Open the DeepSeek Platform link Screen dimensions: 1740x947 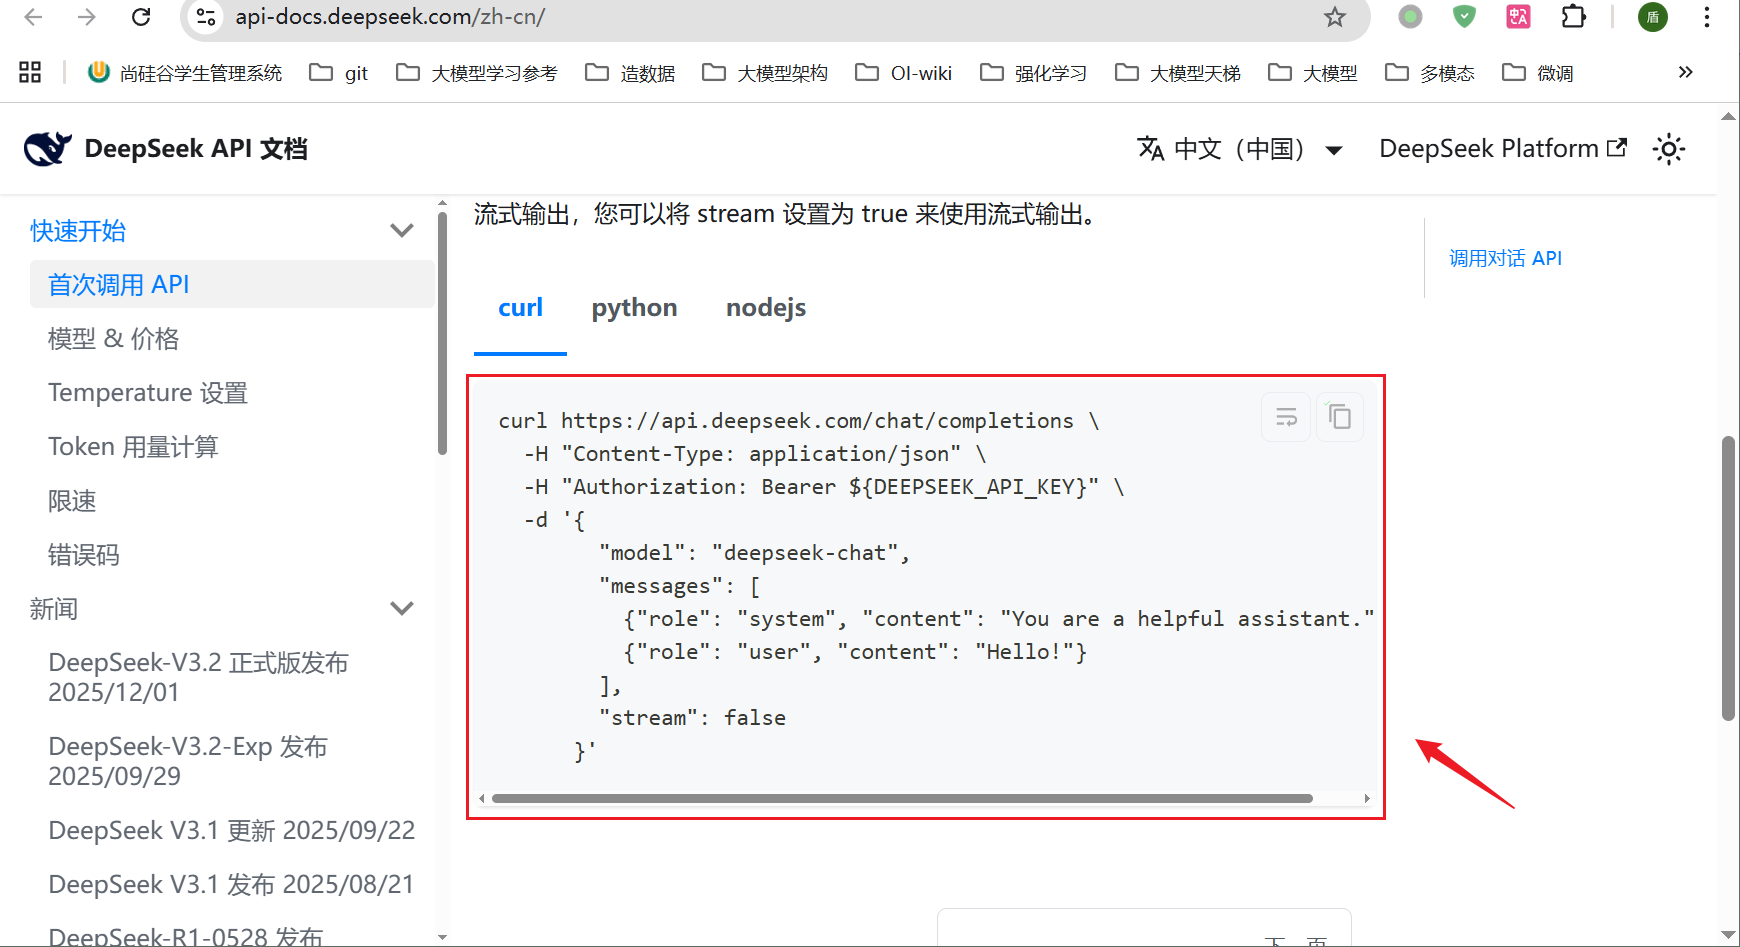tap(1503, 149)
